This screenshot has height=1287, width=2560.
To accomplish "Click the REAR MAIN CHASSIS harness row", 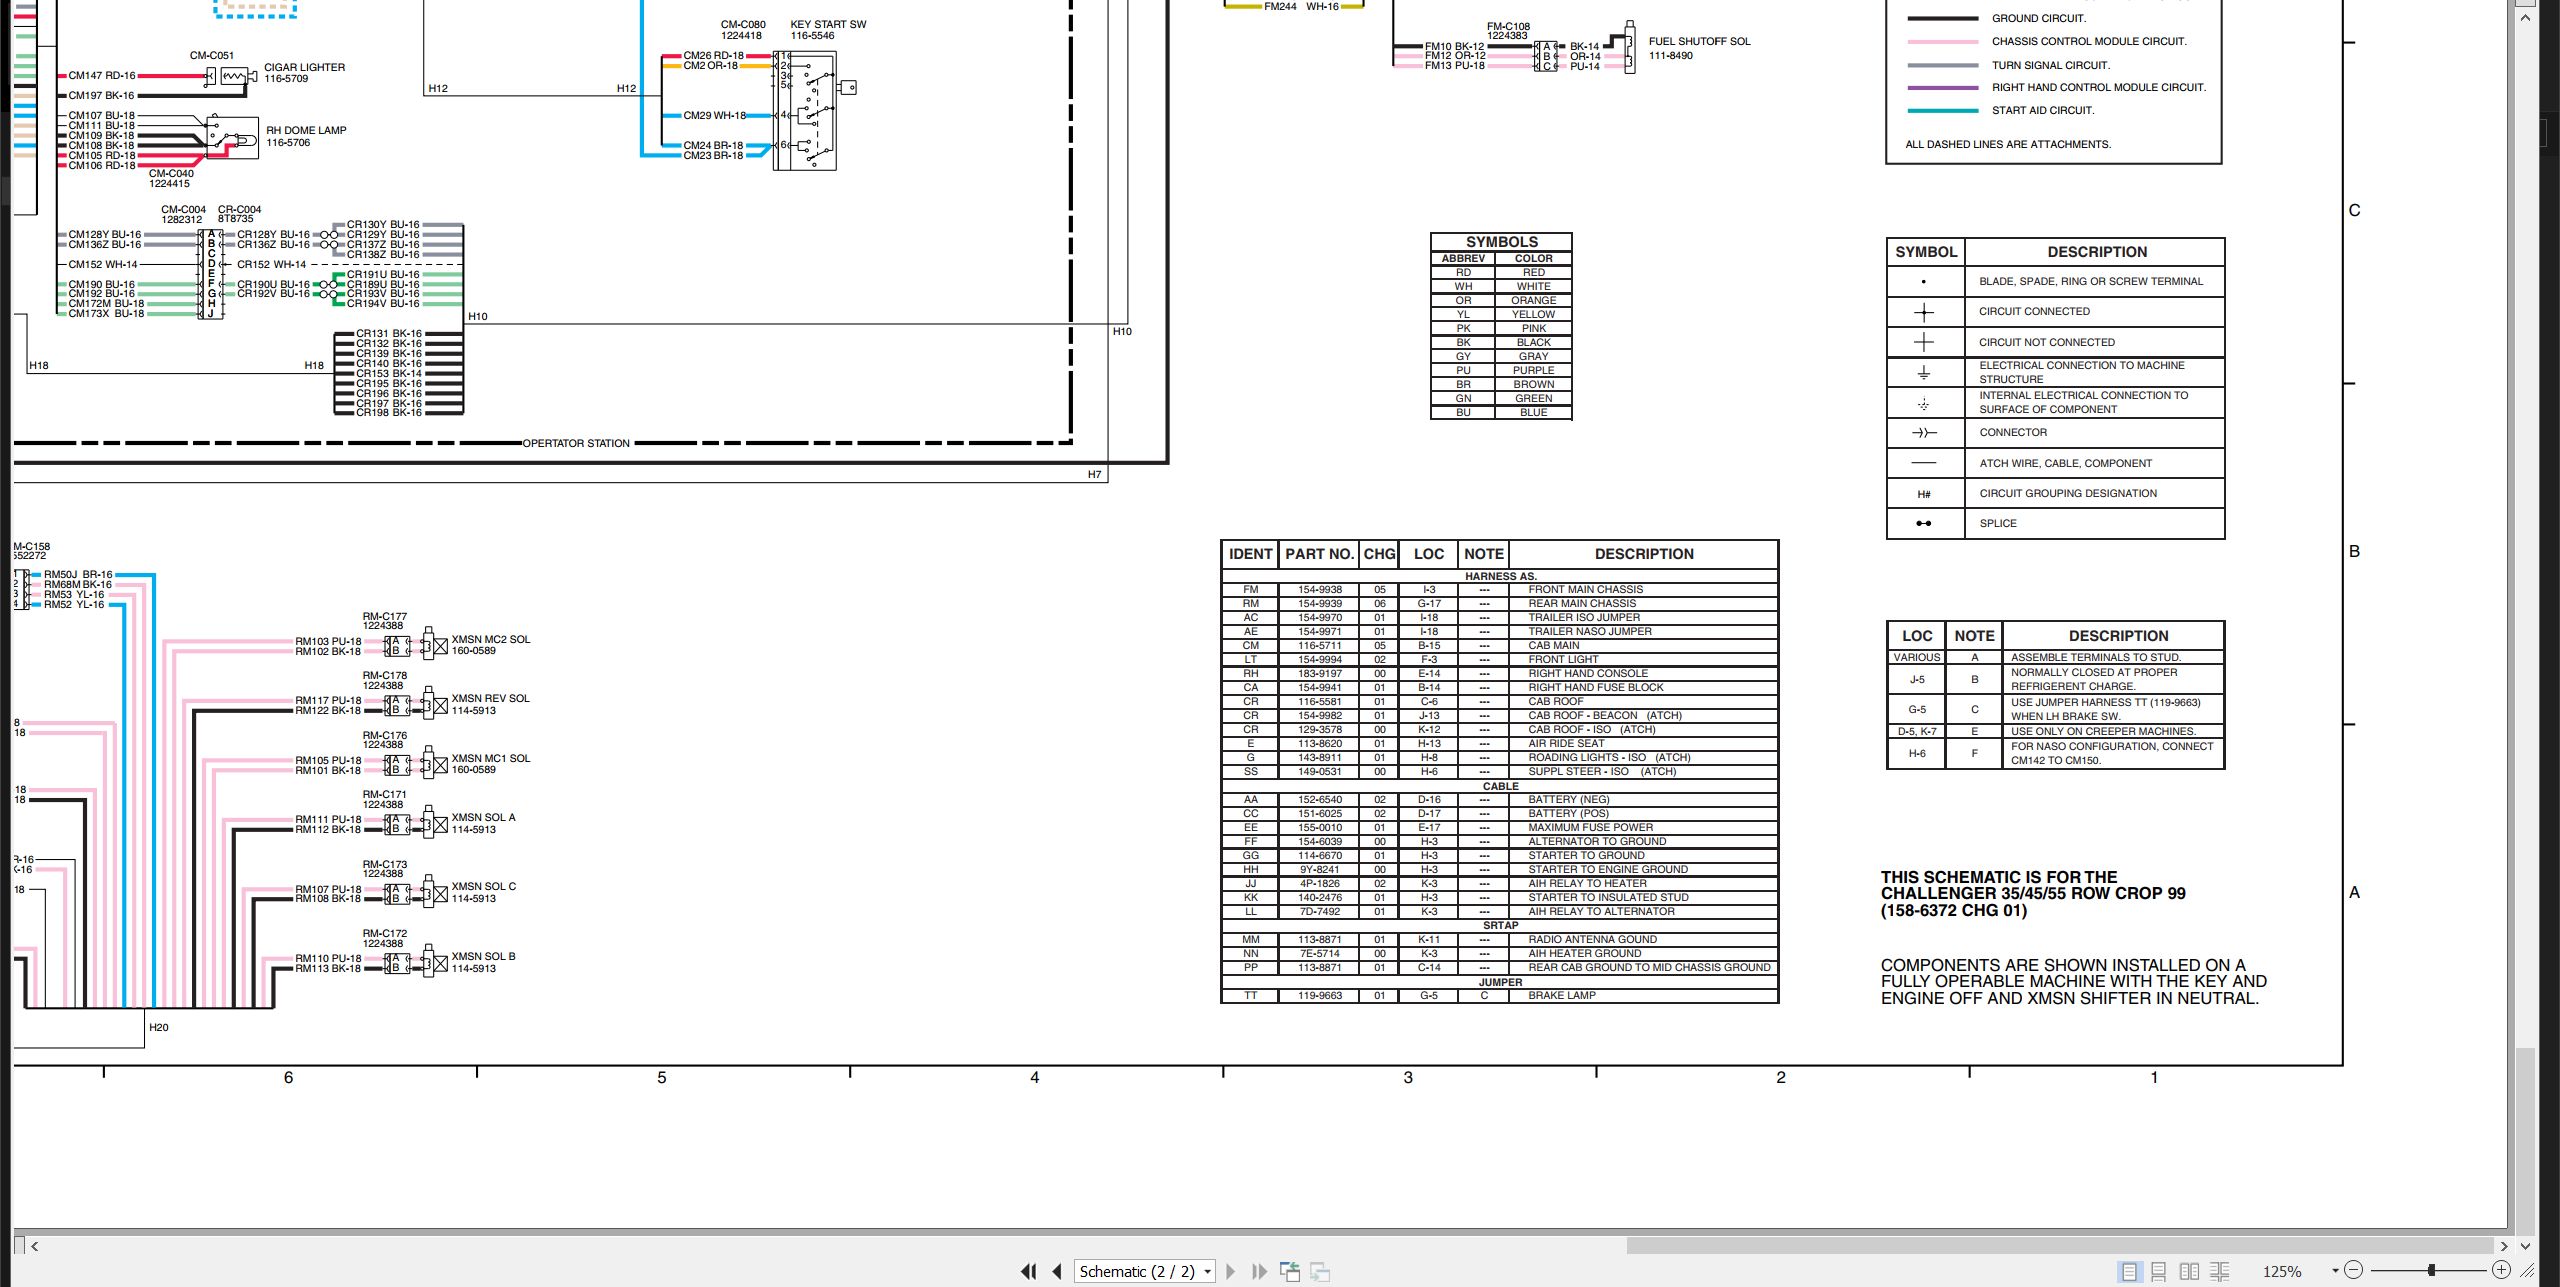I will [1499, 604].
